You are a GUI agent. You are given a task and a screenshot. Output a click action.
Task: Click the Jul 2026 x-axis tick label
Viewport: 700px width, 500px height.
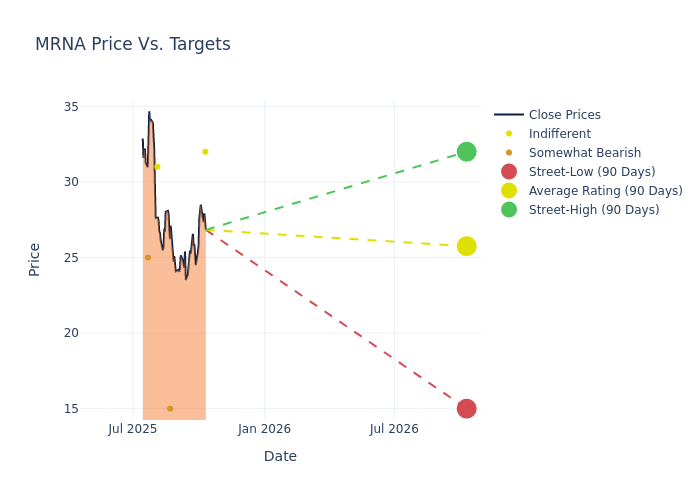[x=394, y=429]
